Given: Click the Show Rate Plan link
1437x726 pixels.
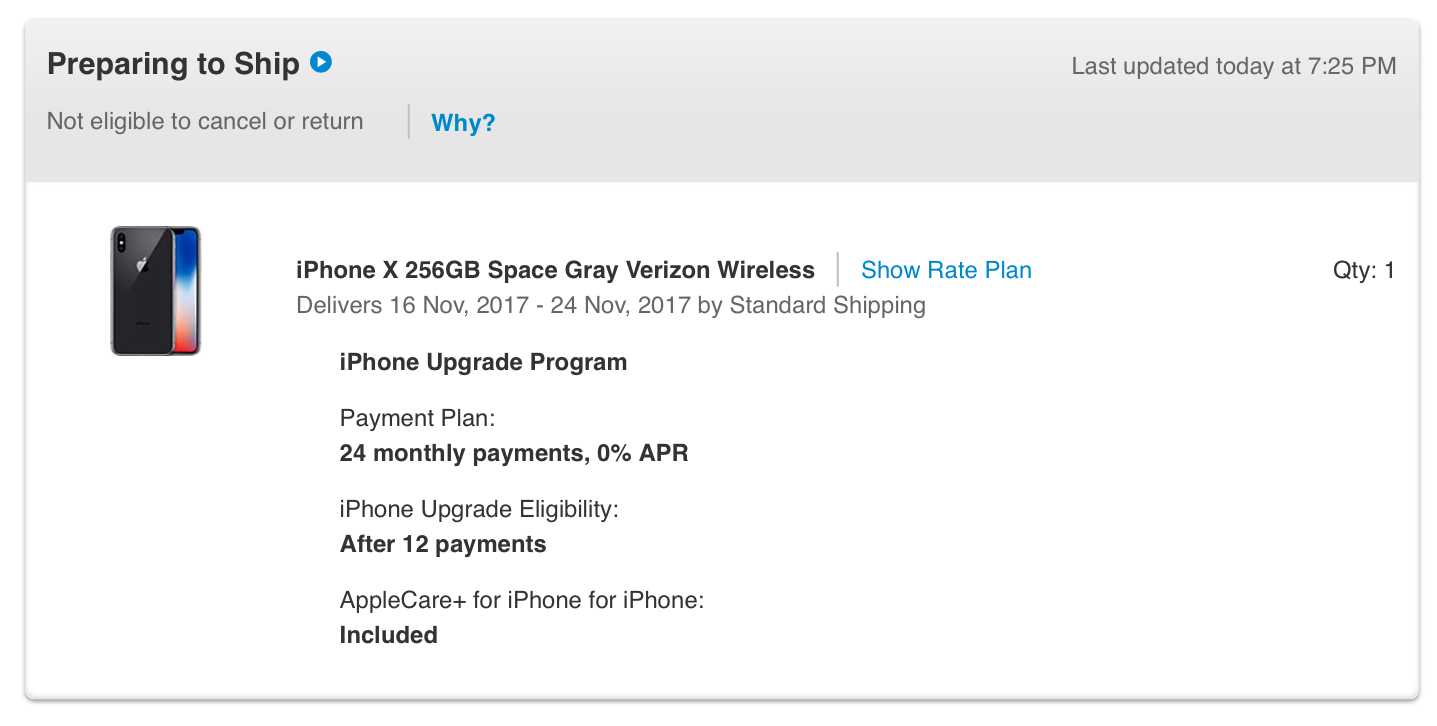Looking at the screenshot, I should pos(946,270).
